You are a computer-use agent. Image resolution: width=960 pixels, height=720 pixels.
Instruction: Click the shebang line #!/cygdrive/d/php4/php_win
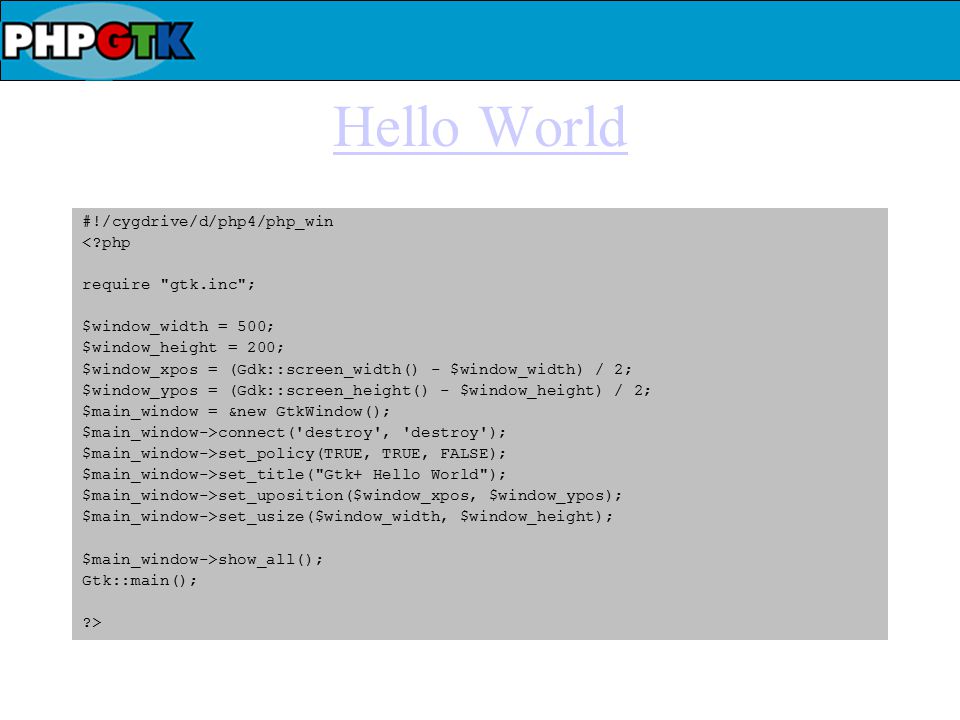208,222
